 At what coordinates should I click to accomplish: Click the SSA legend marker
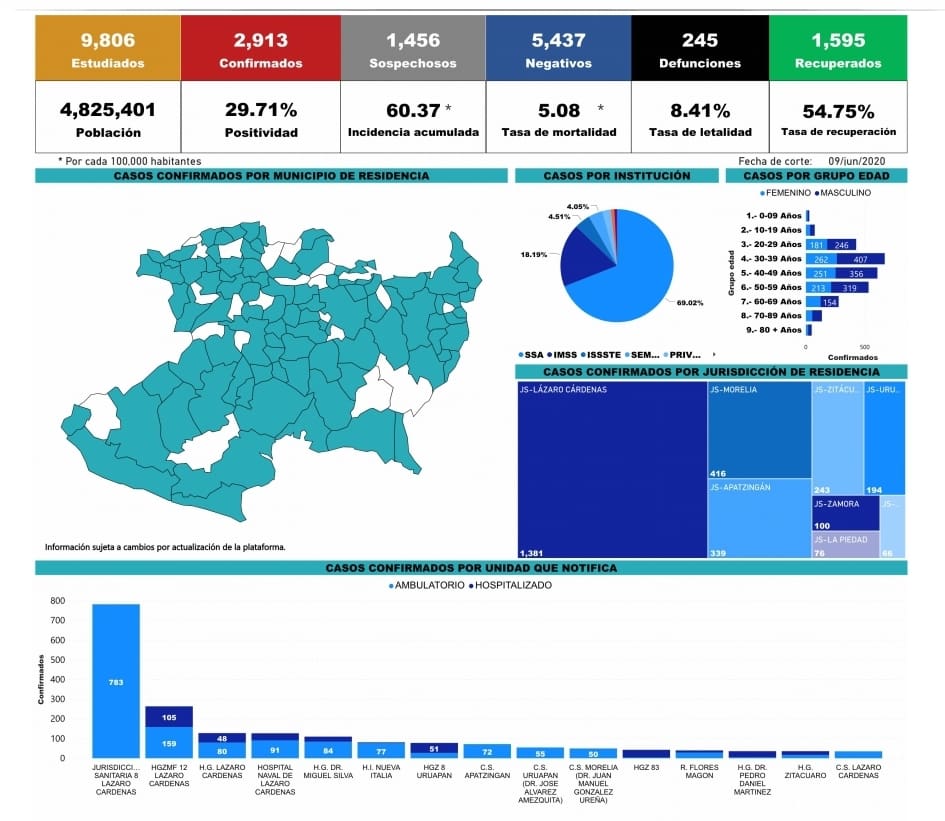[522, 355]
